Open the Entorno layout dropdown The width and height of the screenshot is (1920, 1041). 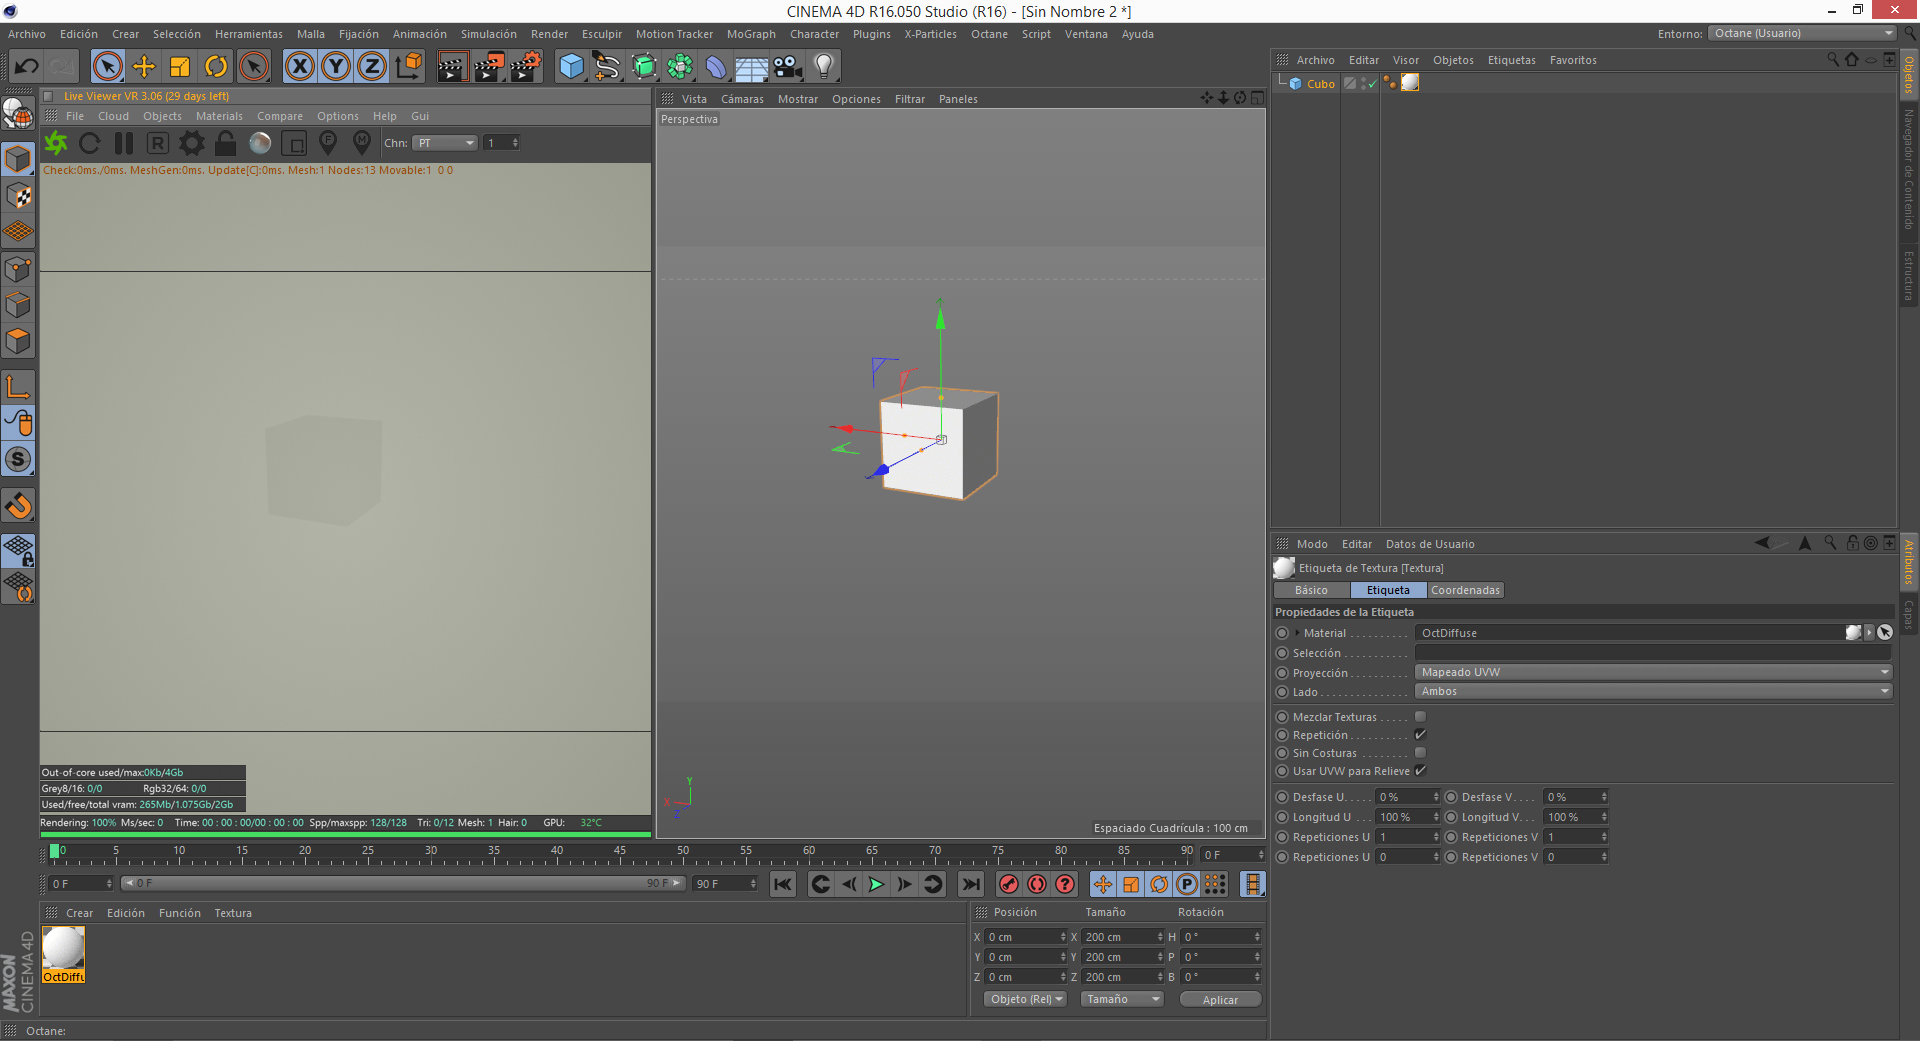tap(1802, 33)
